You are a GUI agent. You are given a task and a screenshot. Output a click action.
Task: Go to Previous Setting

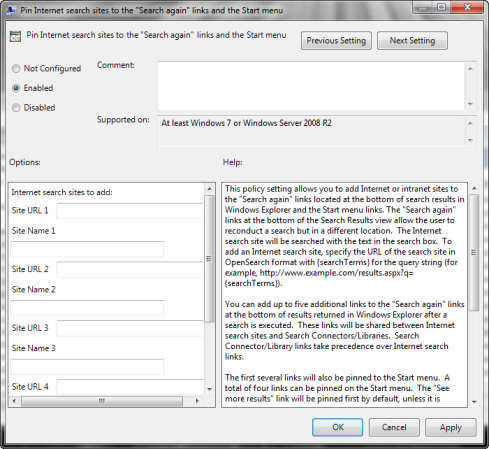pos(336,41)
